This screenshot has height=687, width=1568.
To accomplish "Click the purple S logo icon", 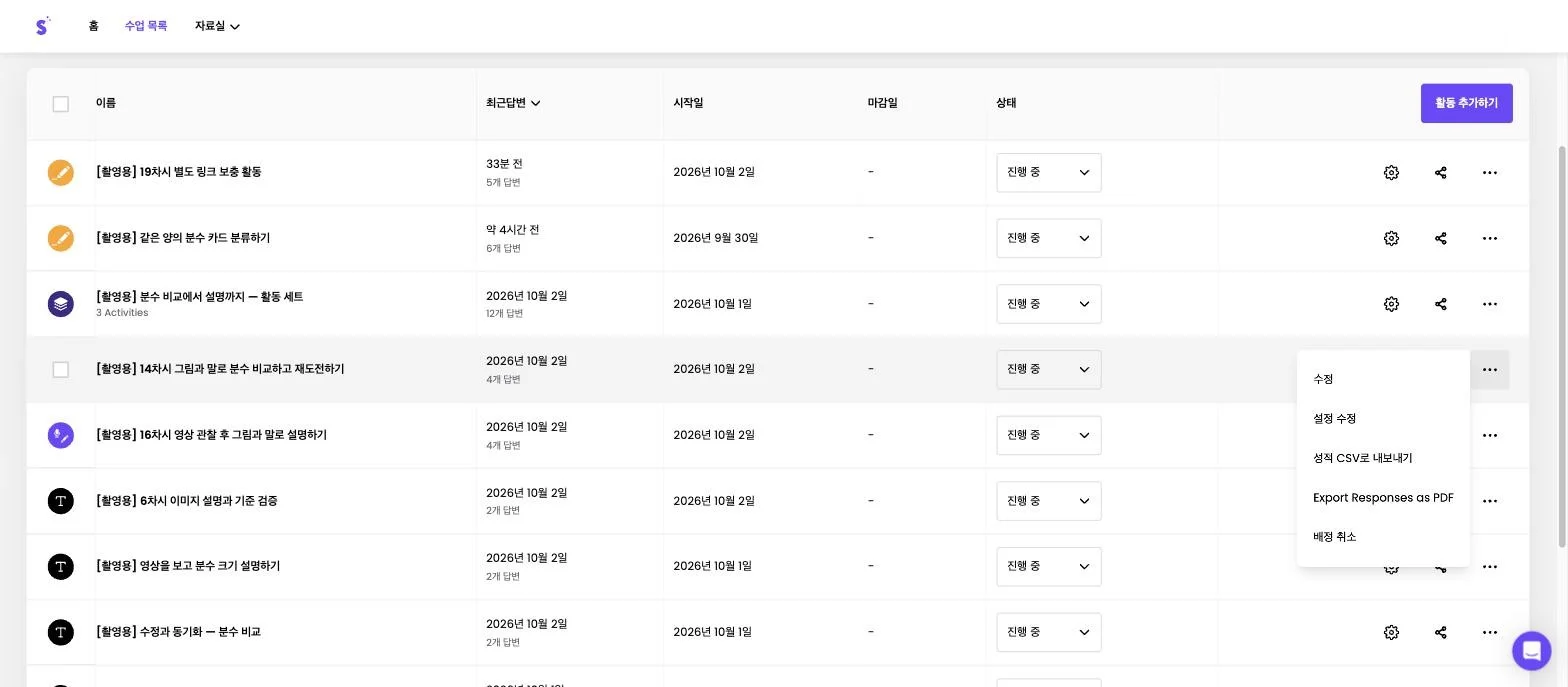I will pos(42,26).
